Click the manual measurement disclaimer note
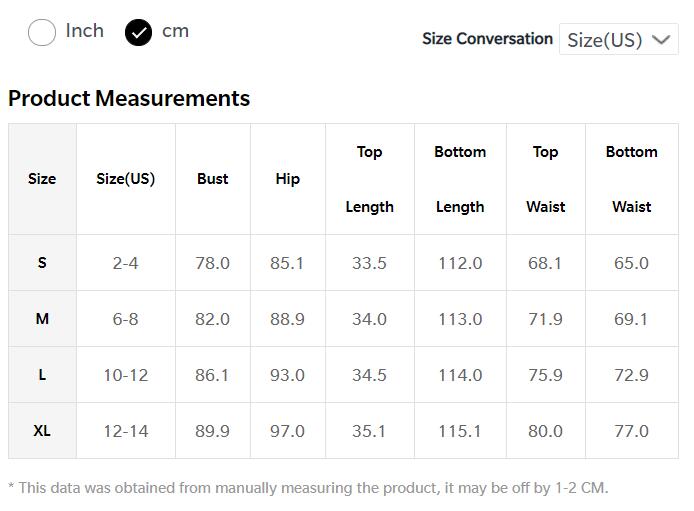The image size is (694, 511). point(308,488)
